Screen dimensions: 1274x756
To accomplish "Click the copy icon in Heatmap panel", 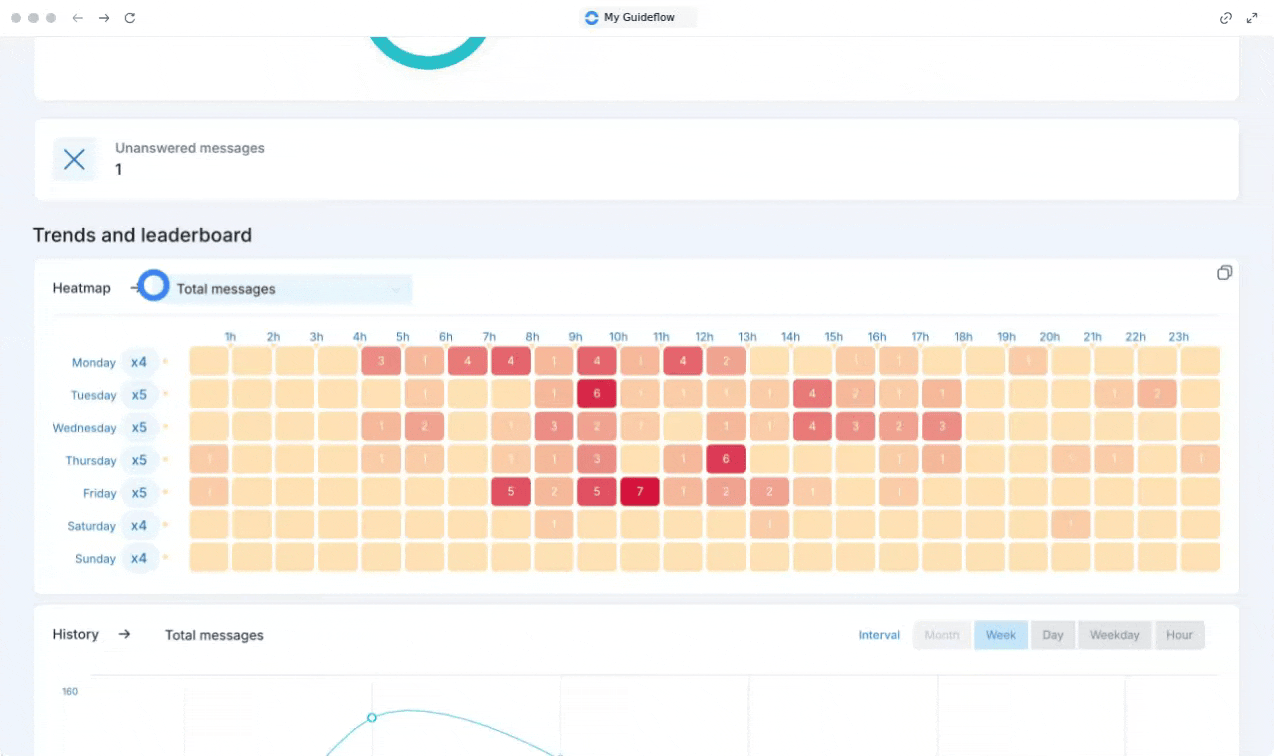I will [x=1224, y=273].
